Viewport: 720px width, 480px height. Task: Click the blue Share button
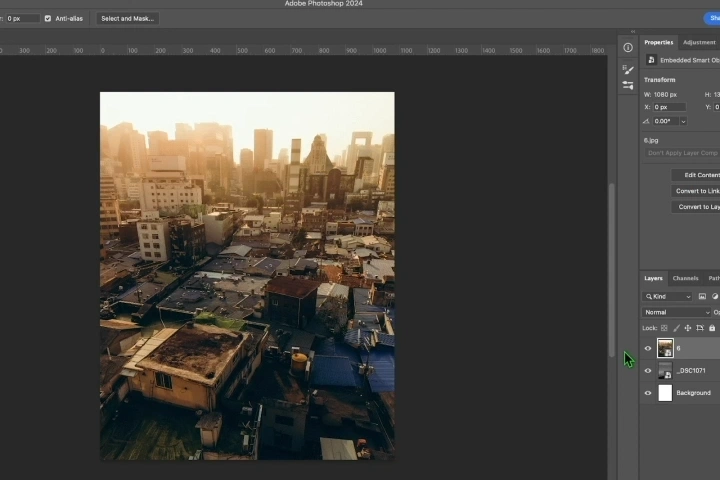pyautogui.click(x=712, y=18)
